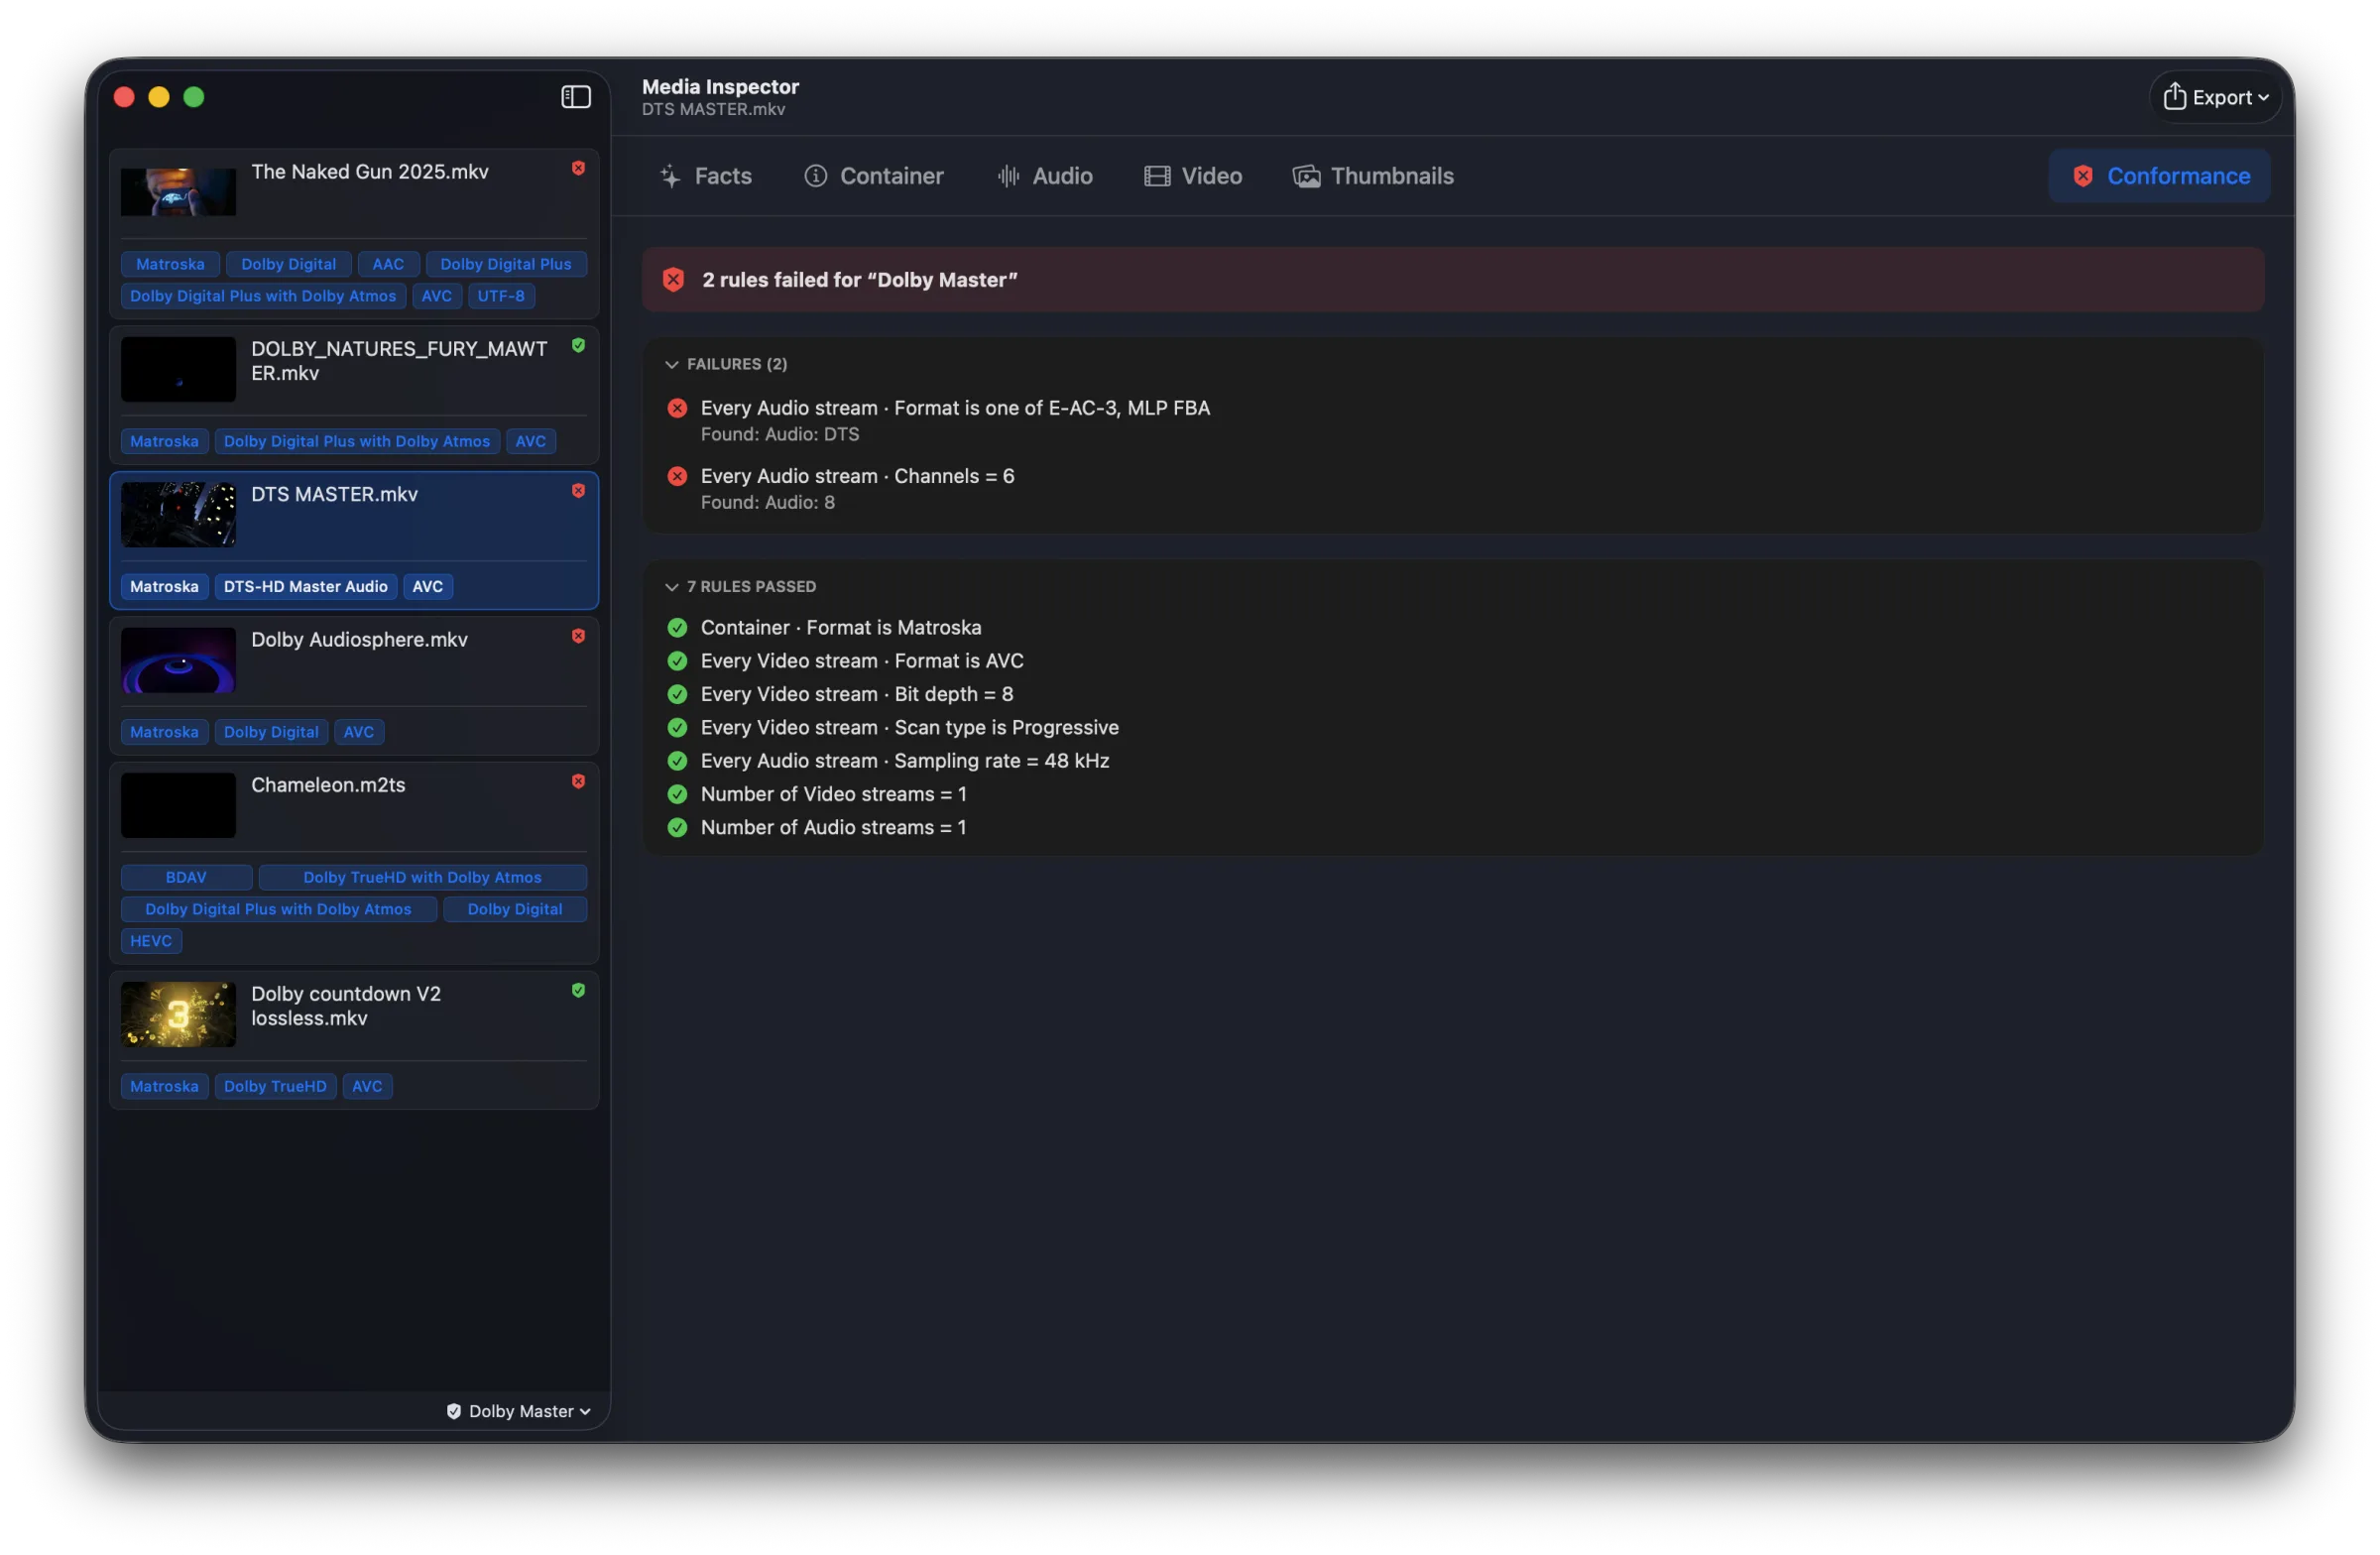
Task: Click the BDAV tag under Chameleon.m2ts
Action: [186, 877]
